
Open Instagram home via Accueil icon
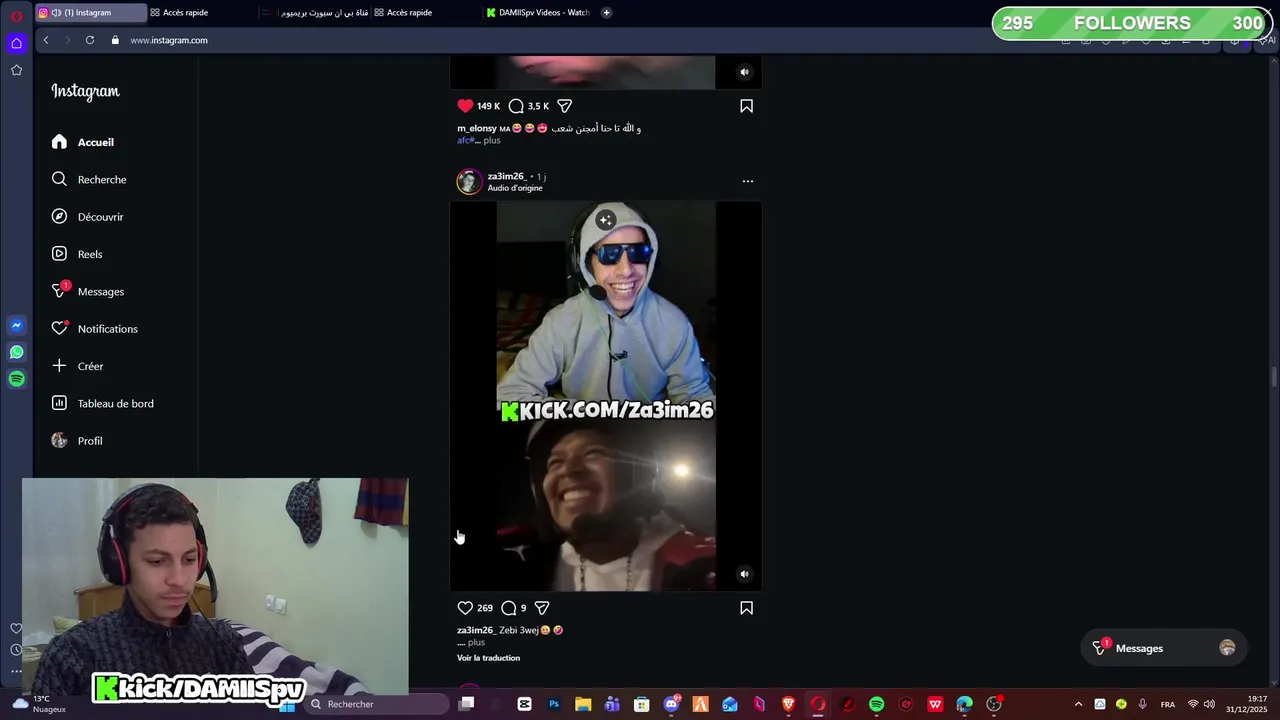coord(59,142)
